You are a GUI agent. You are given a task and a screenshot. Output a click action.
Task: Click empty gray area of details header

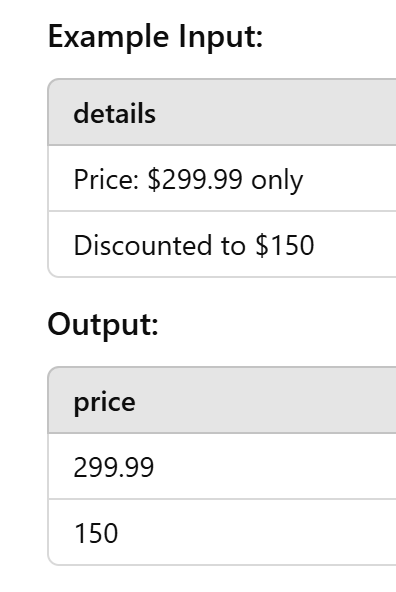[276, 113]
